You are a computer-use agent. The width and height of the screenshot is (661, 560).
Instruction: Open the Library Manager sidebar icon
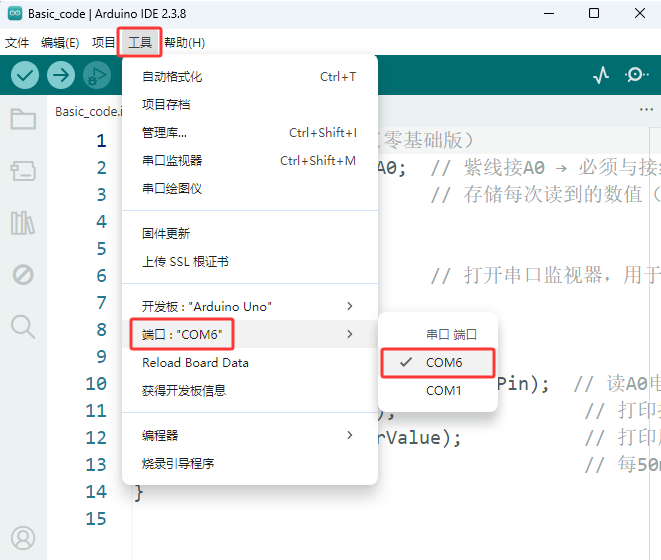click(23, 223)
